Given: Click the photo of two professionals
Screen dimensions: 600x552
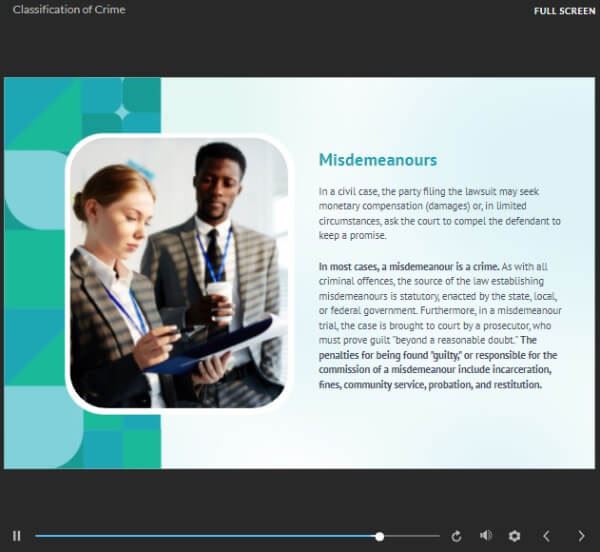Looking at the screenshot, I should click(179, 273).
